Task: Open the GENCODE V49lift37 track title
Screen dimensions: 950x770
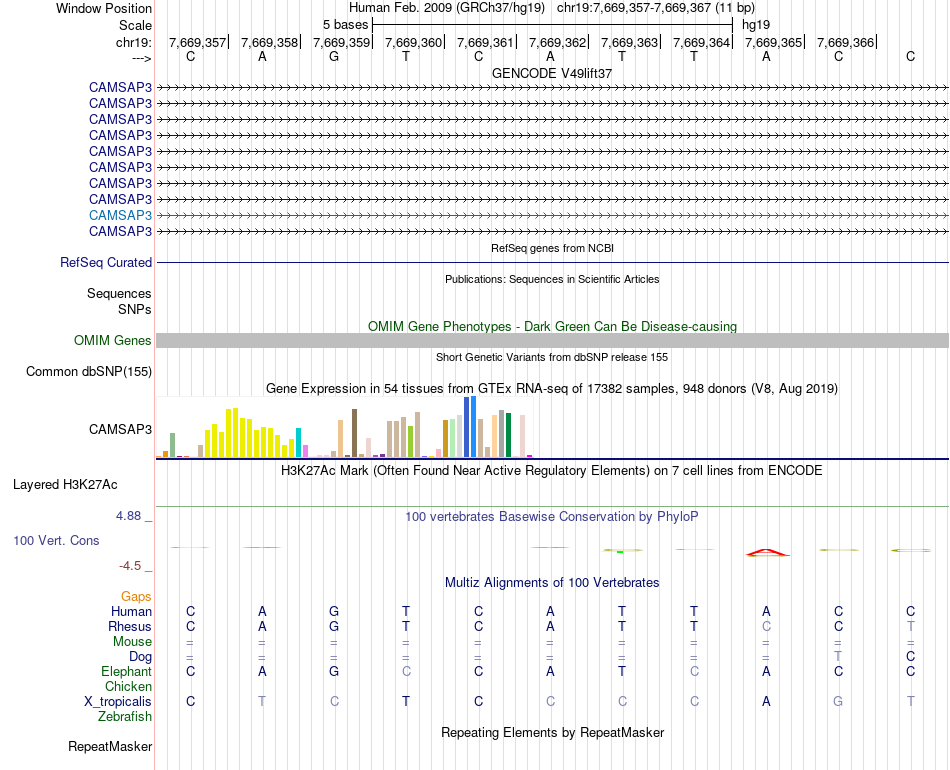Action: tap(551, 73)
